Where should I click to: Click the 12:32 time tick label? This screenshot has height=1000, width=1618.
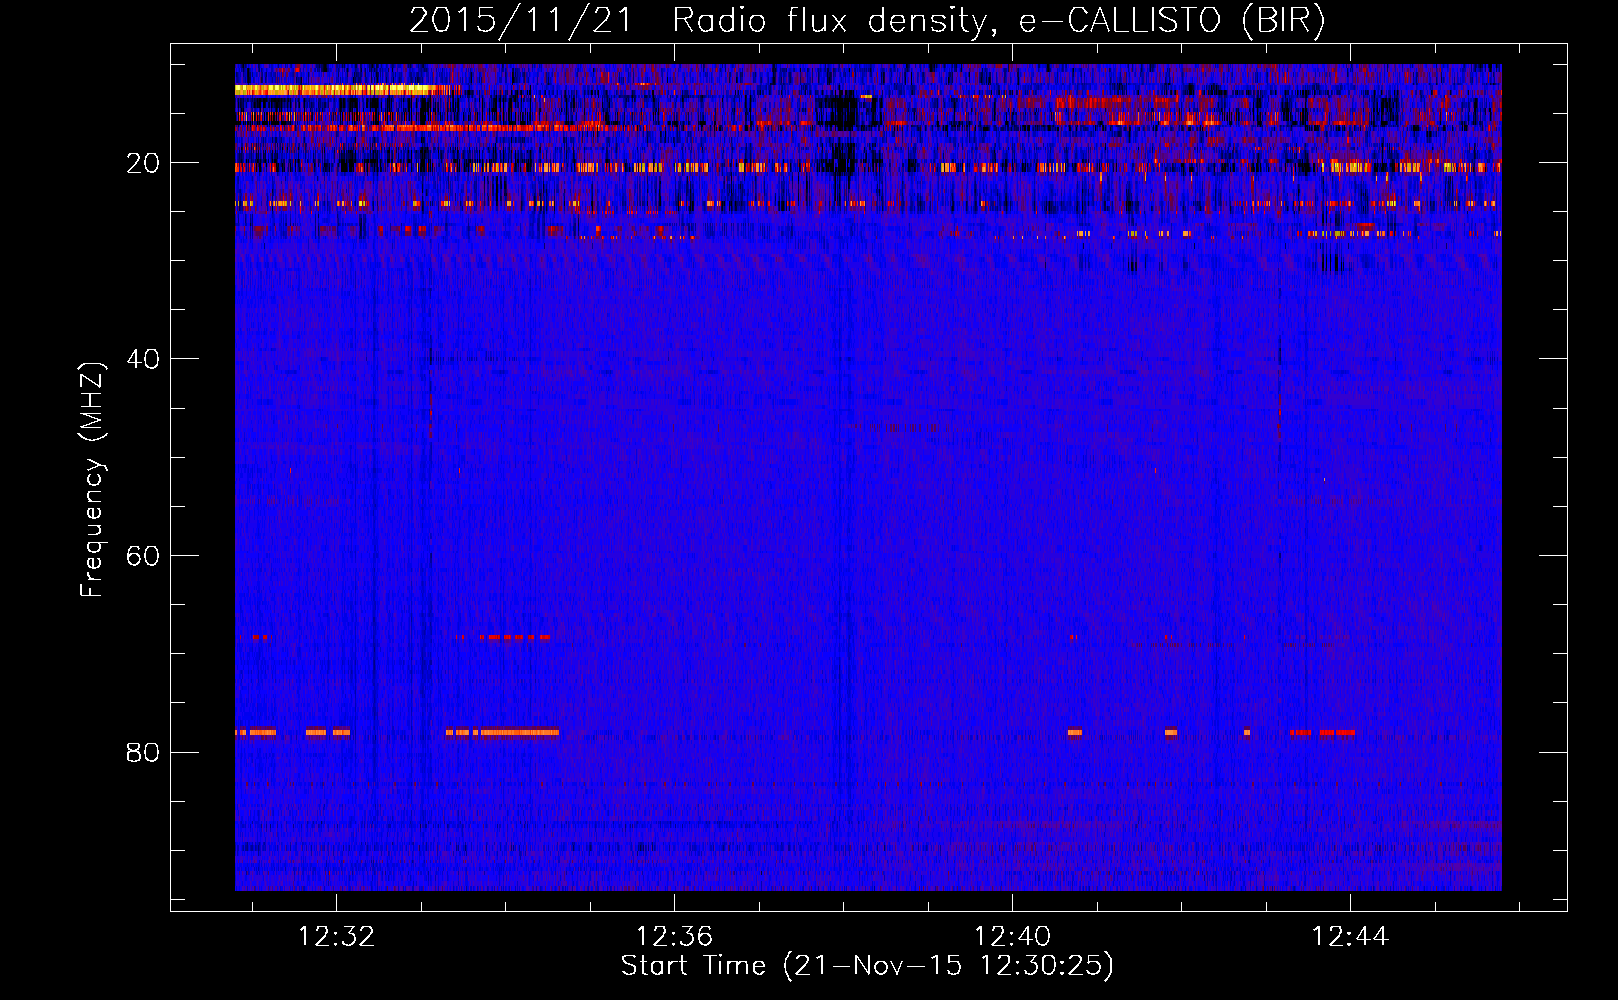tap(337, 936)
